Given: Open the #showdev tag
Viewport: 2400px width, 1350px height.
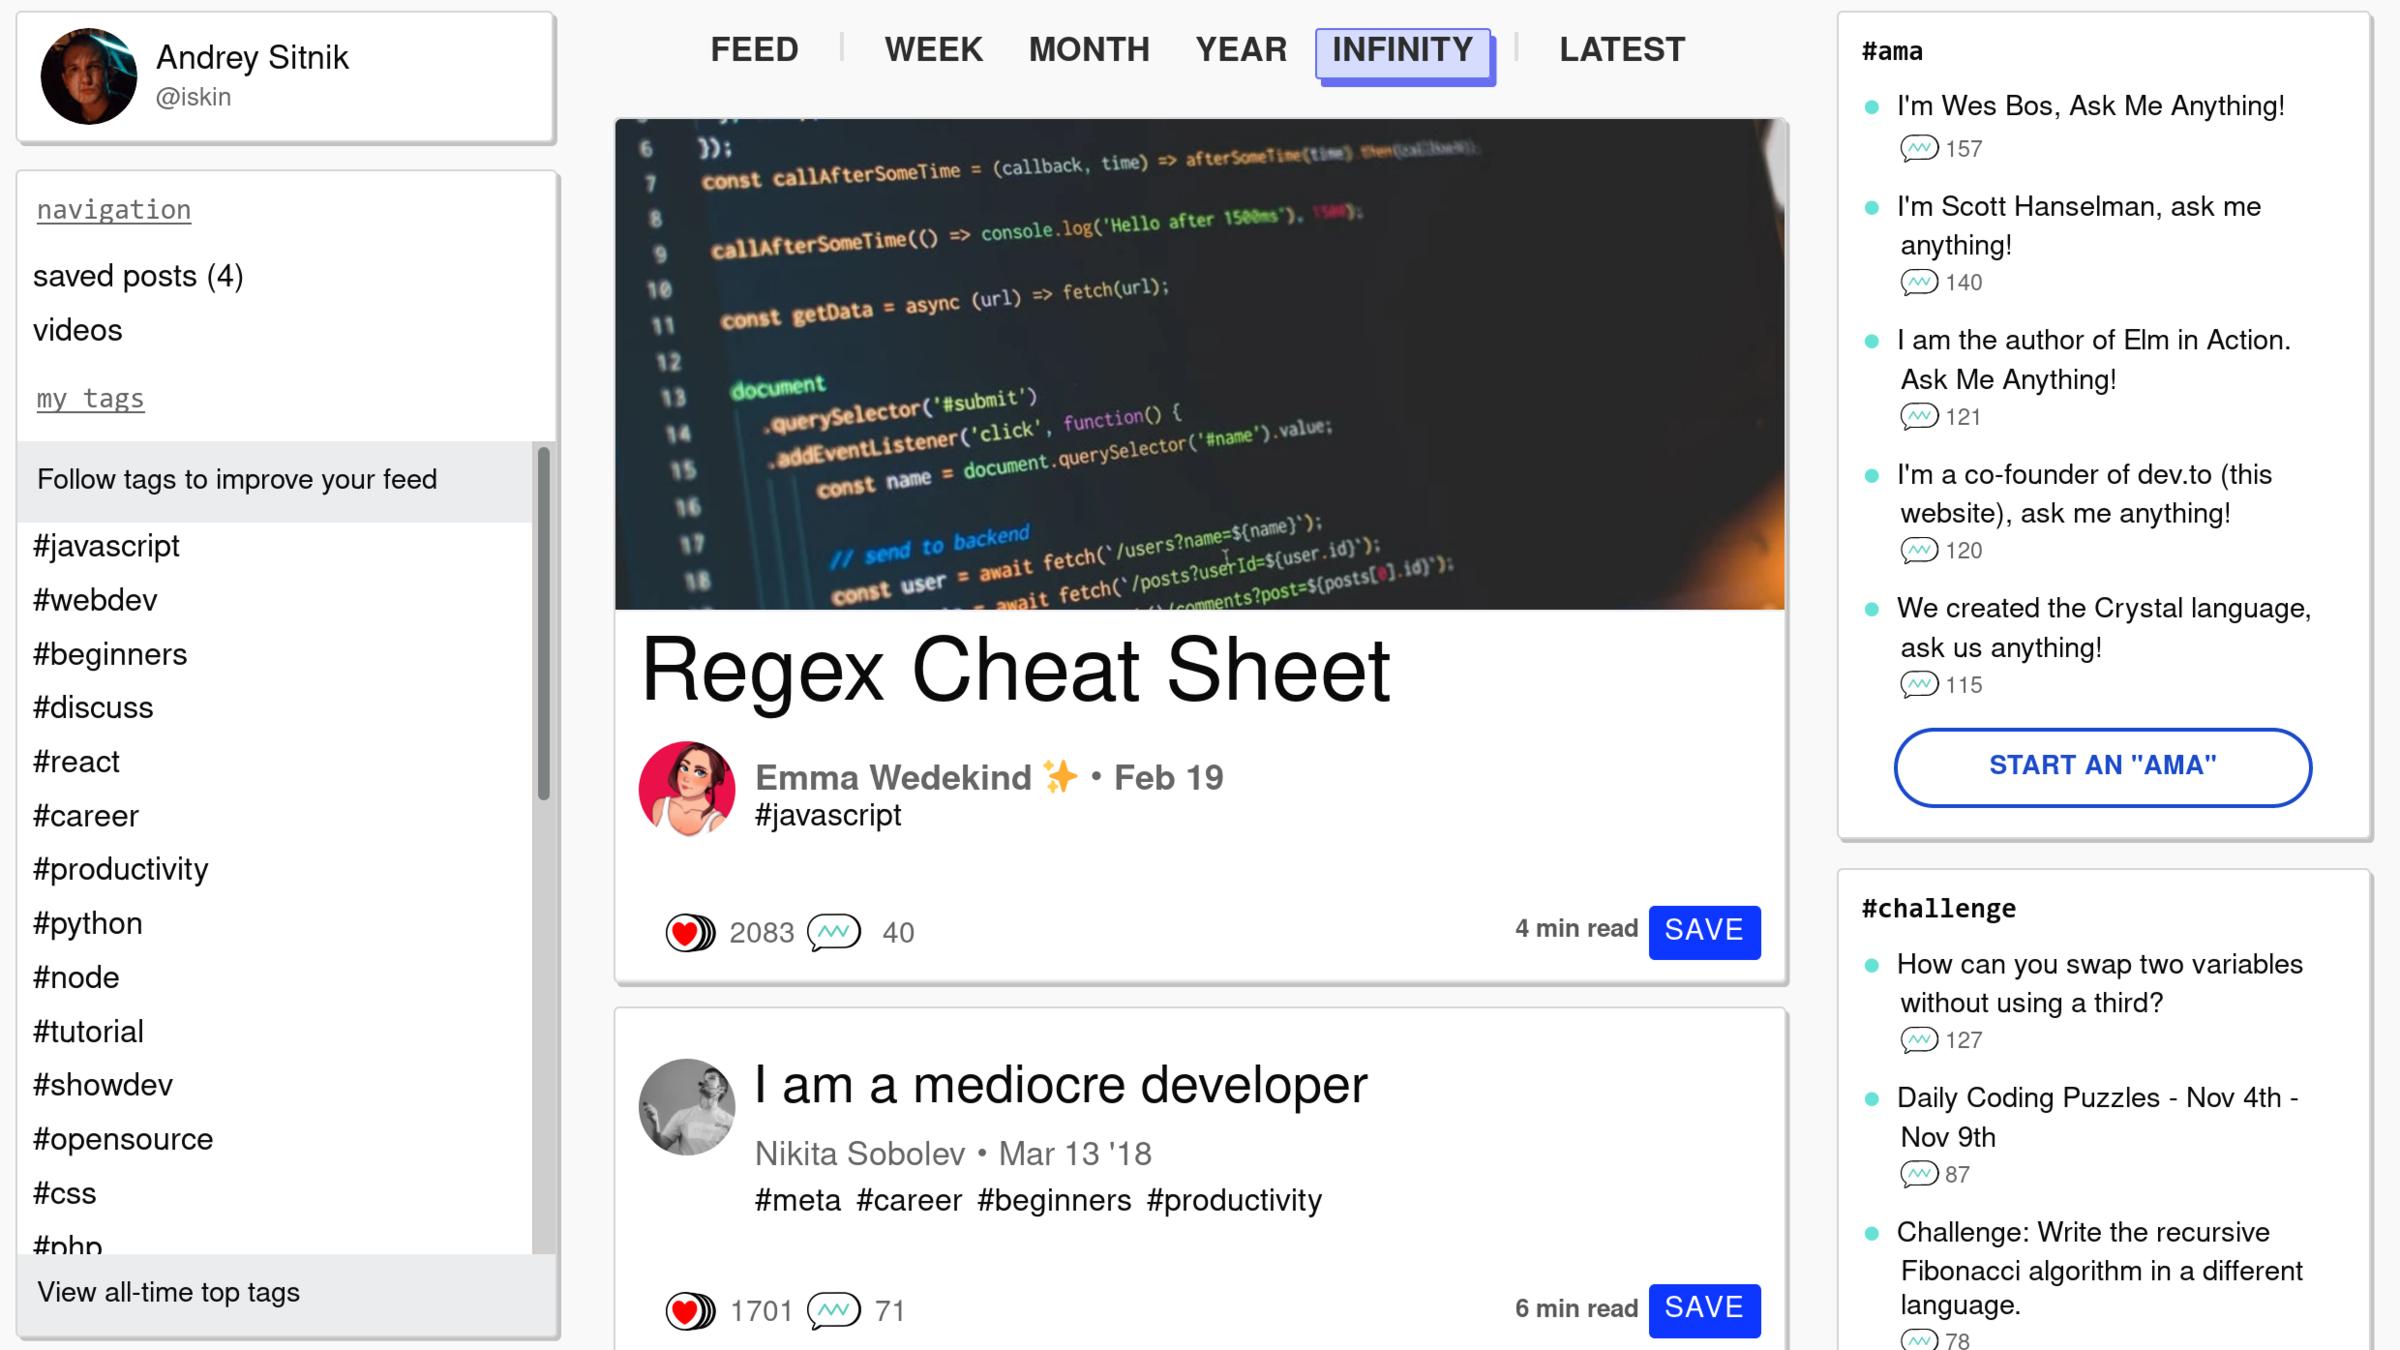Looking at the screenshot, I should tap(103, 1086).
